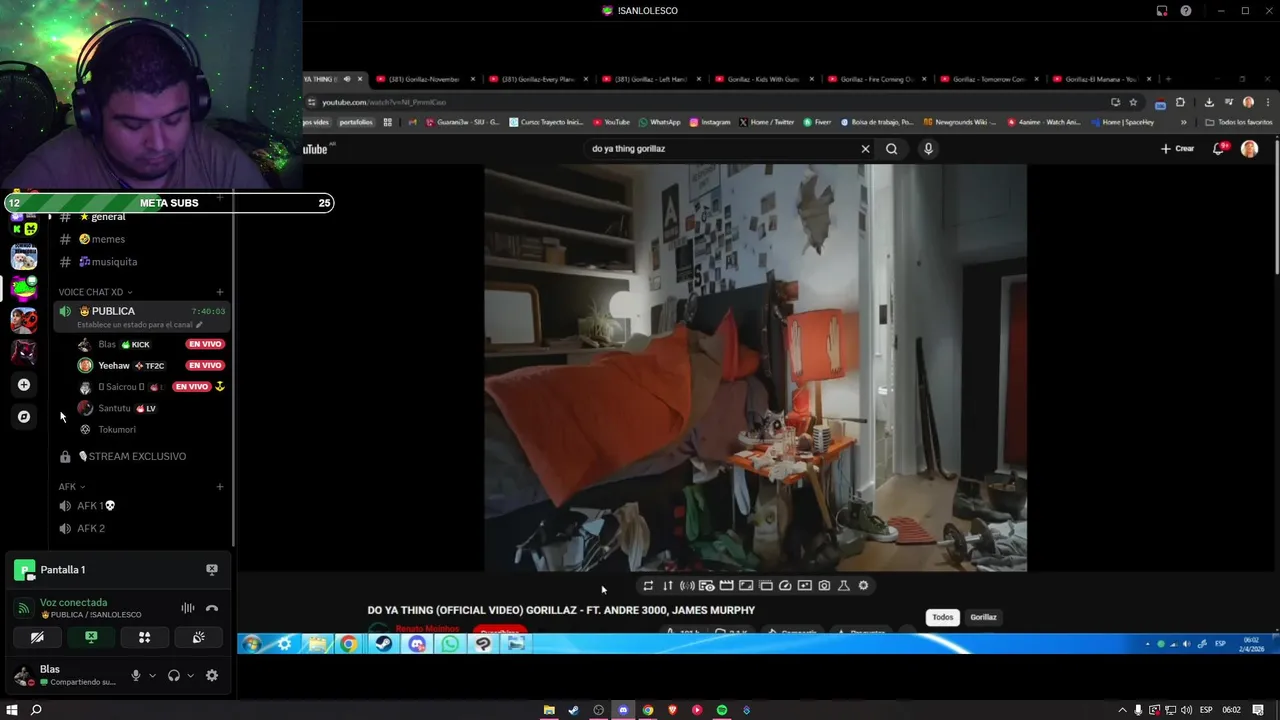
Task: Open the Instagram bookmark
Action: tap(710, 122)
